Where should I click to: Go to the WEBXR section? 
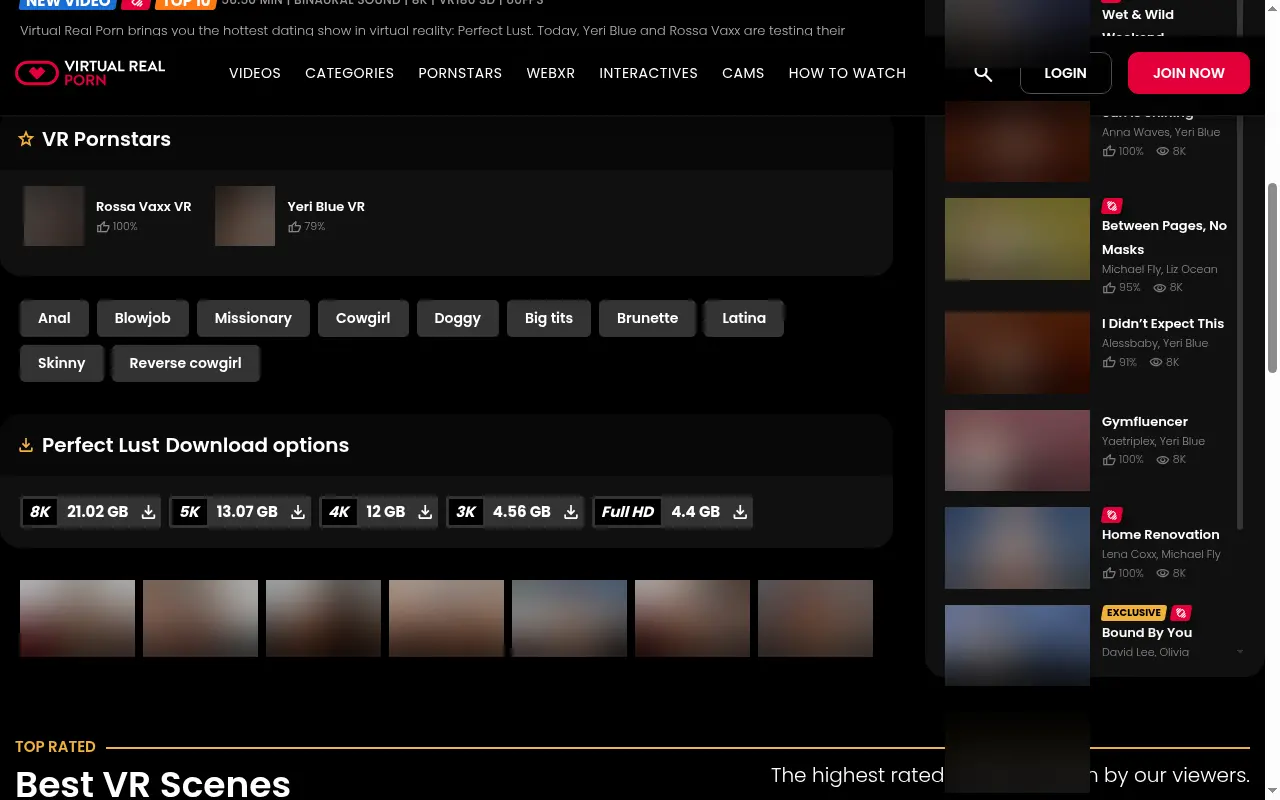click(x=551, y=73)
